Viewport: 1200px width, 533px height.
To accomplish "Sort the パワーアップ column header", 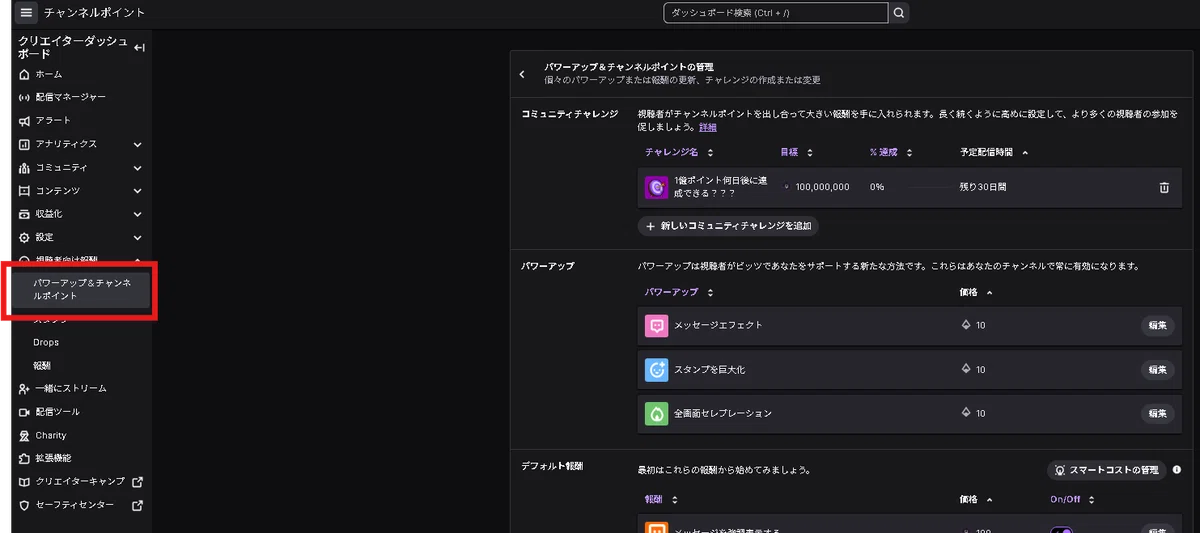I will pyautogui.click(x=680, y=293).
